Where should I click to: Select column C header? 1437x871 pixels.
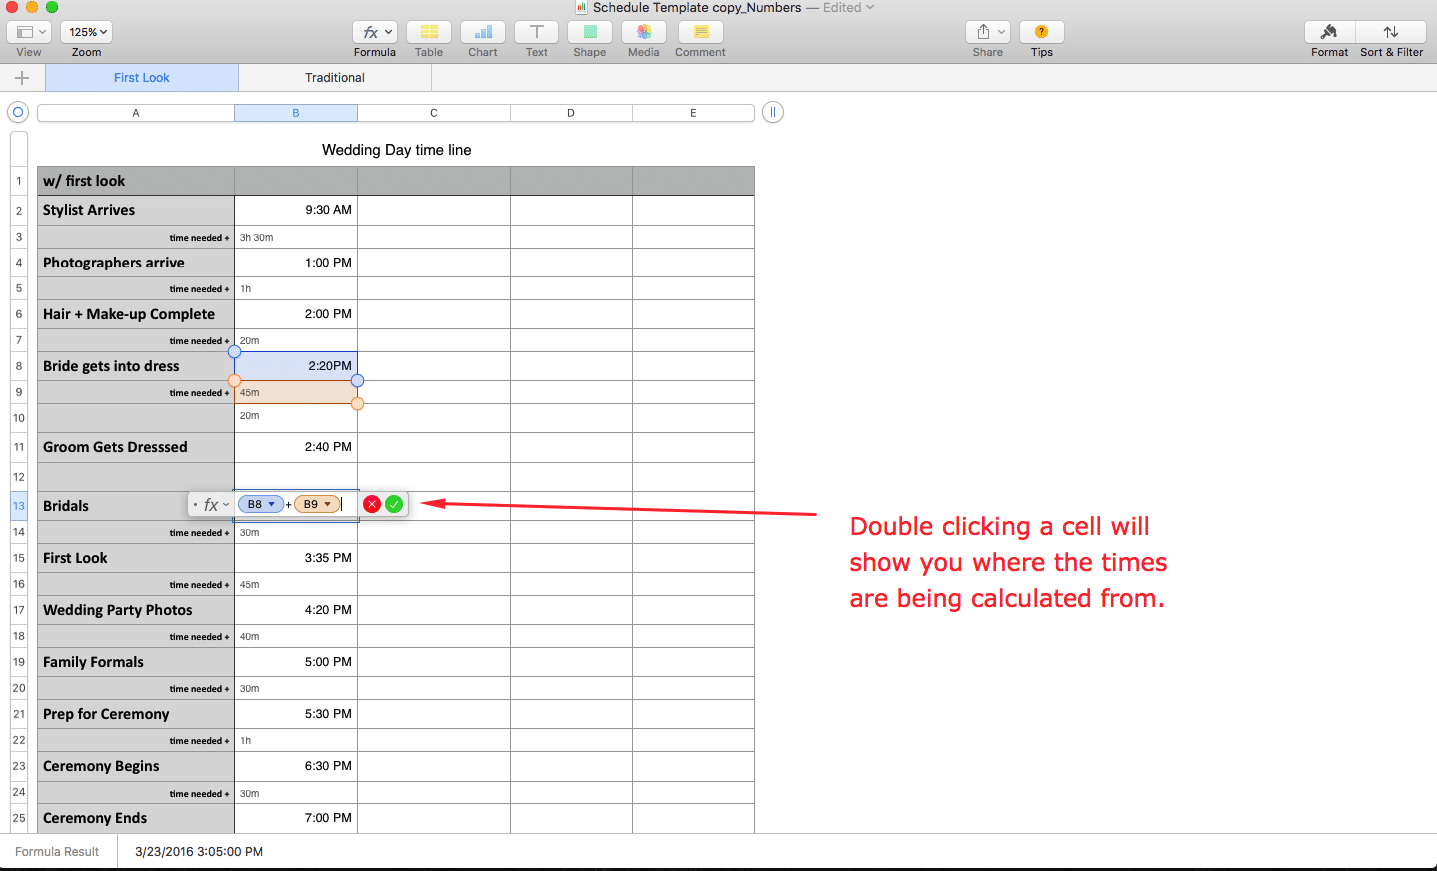[434, 113]
